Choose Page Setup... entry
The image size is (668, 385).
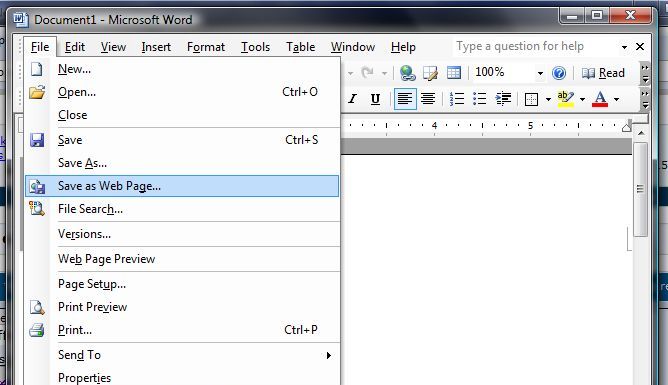click(182, 284)
